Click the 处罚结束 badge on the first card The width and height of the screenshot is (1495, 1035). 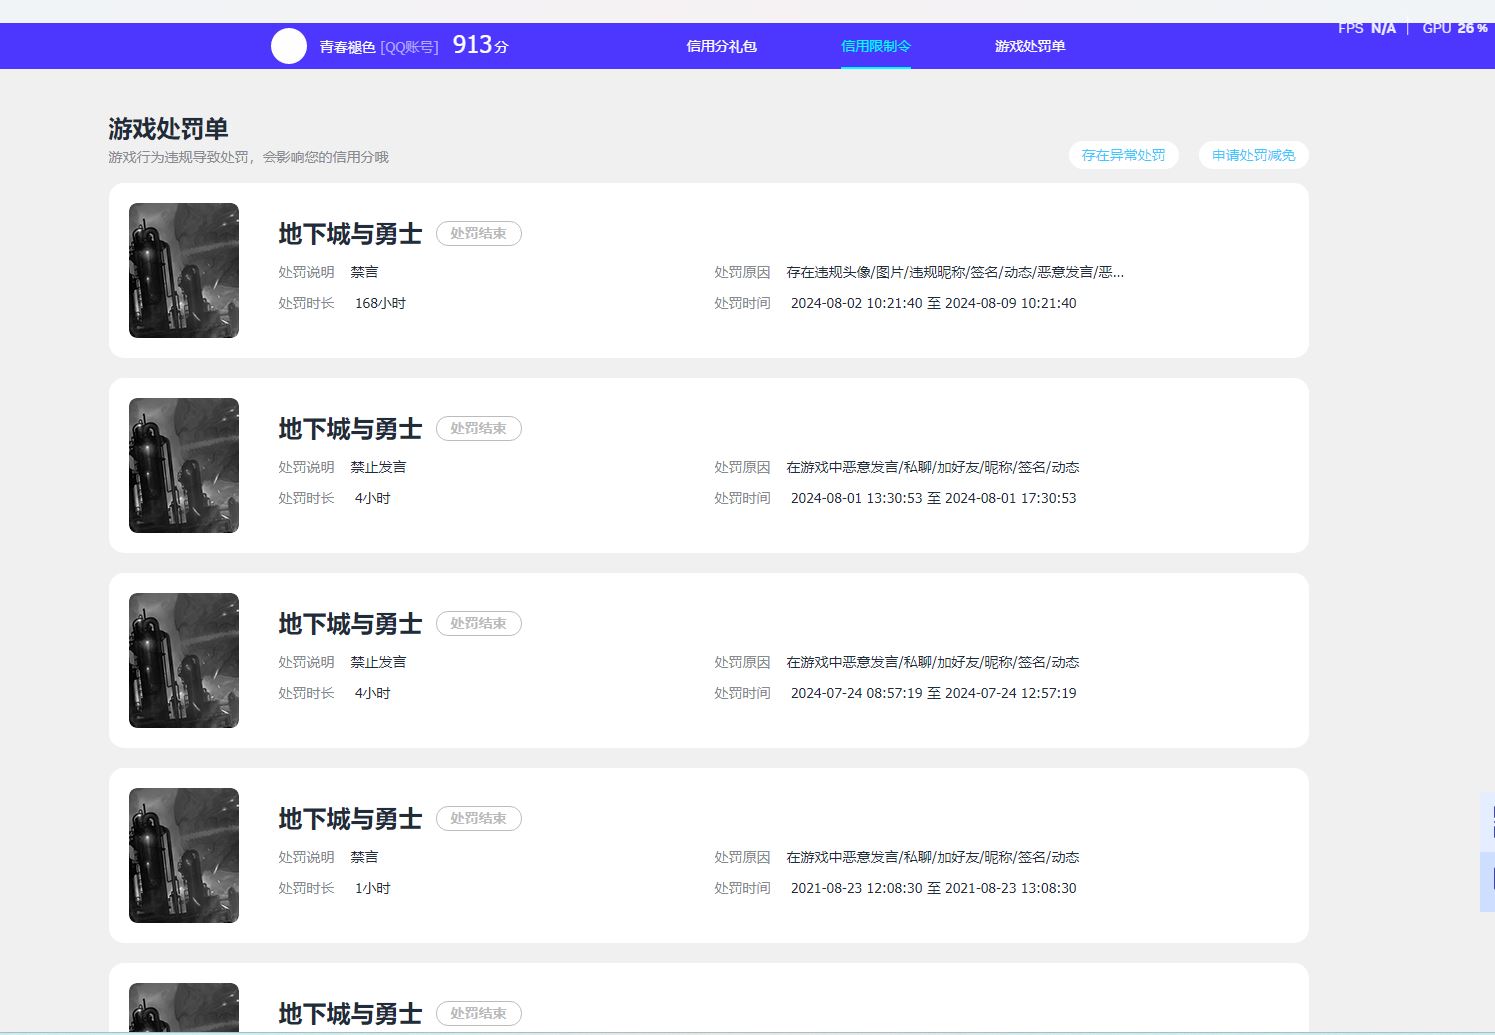click(479, 233)
